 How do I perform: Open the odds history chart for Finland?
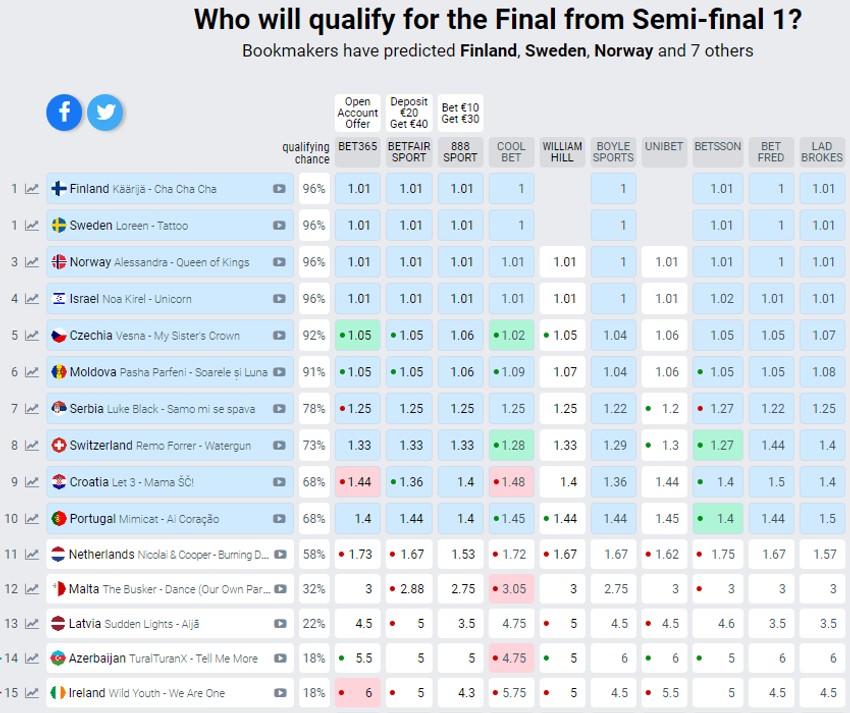click(32, 189)
